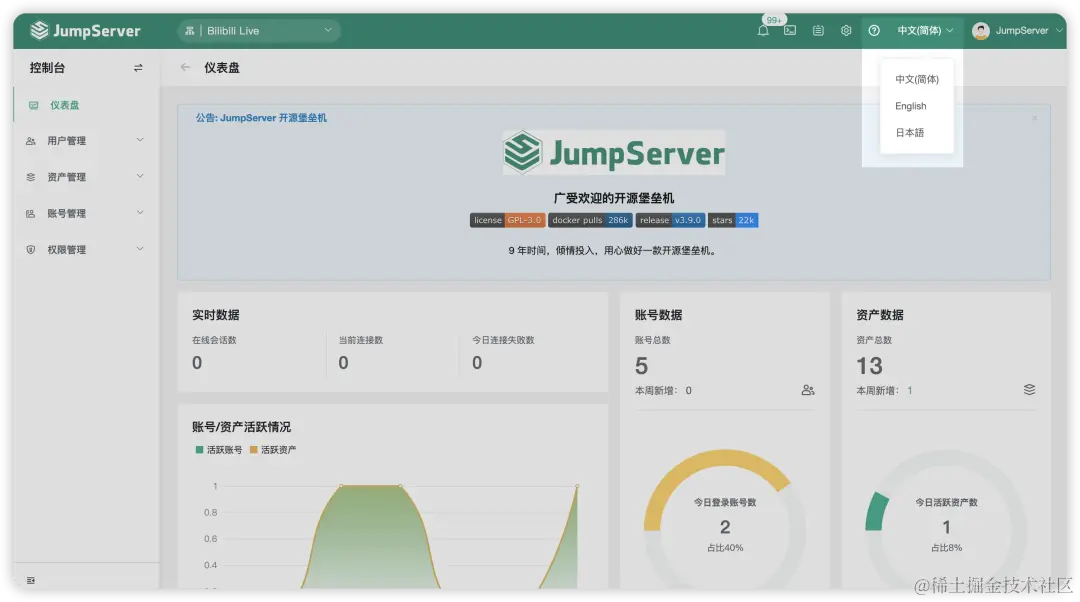
Task: Click the back arrow beside 仪表盘 title
Action: (x=185, y=68)
